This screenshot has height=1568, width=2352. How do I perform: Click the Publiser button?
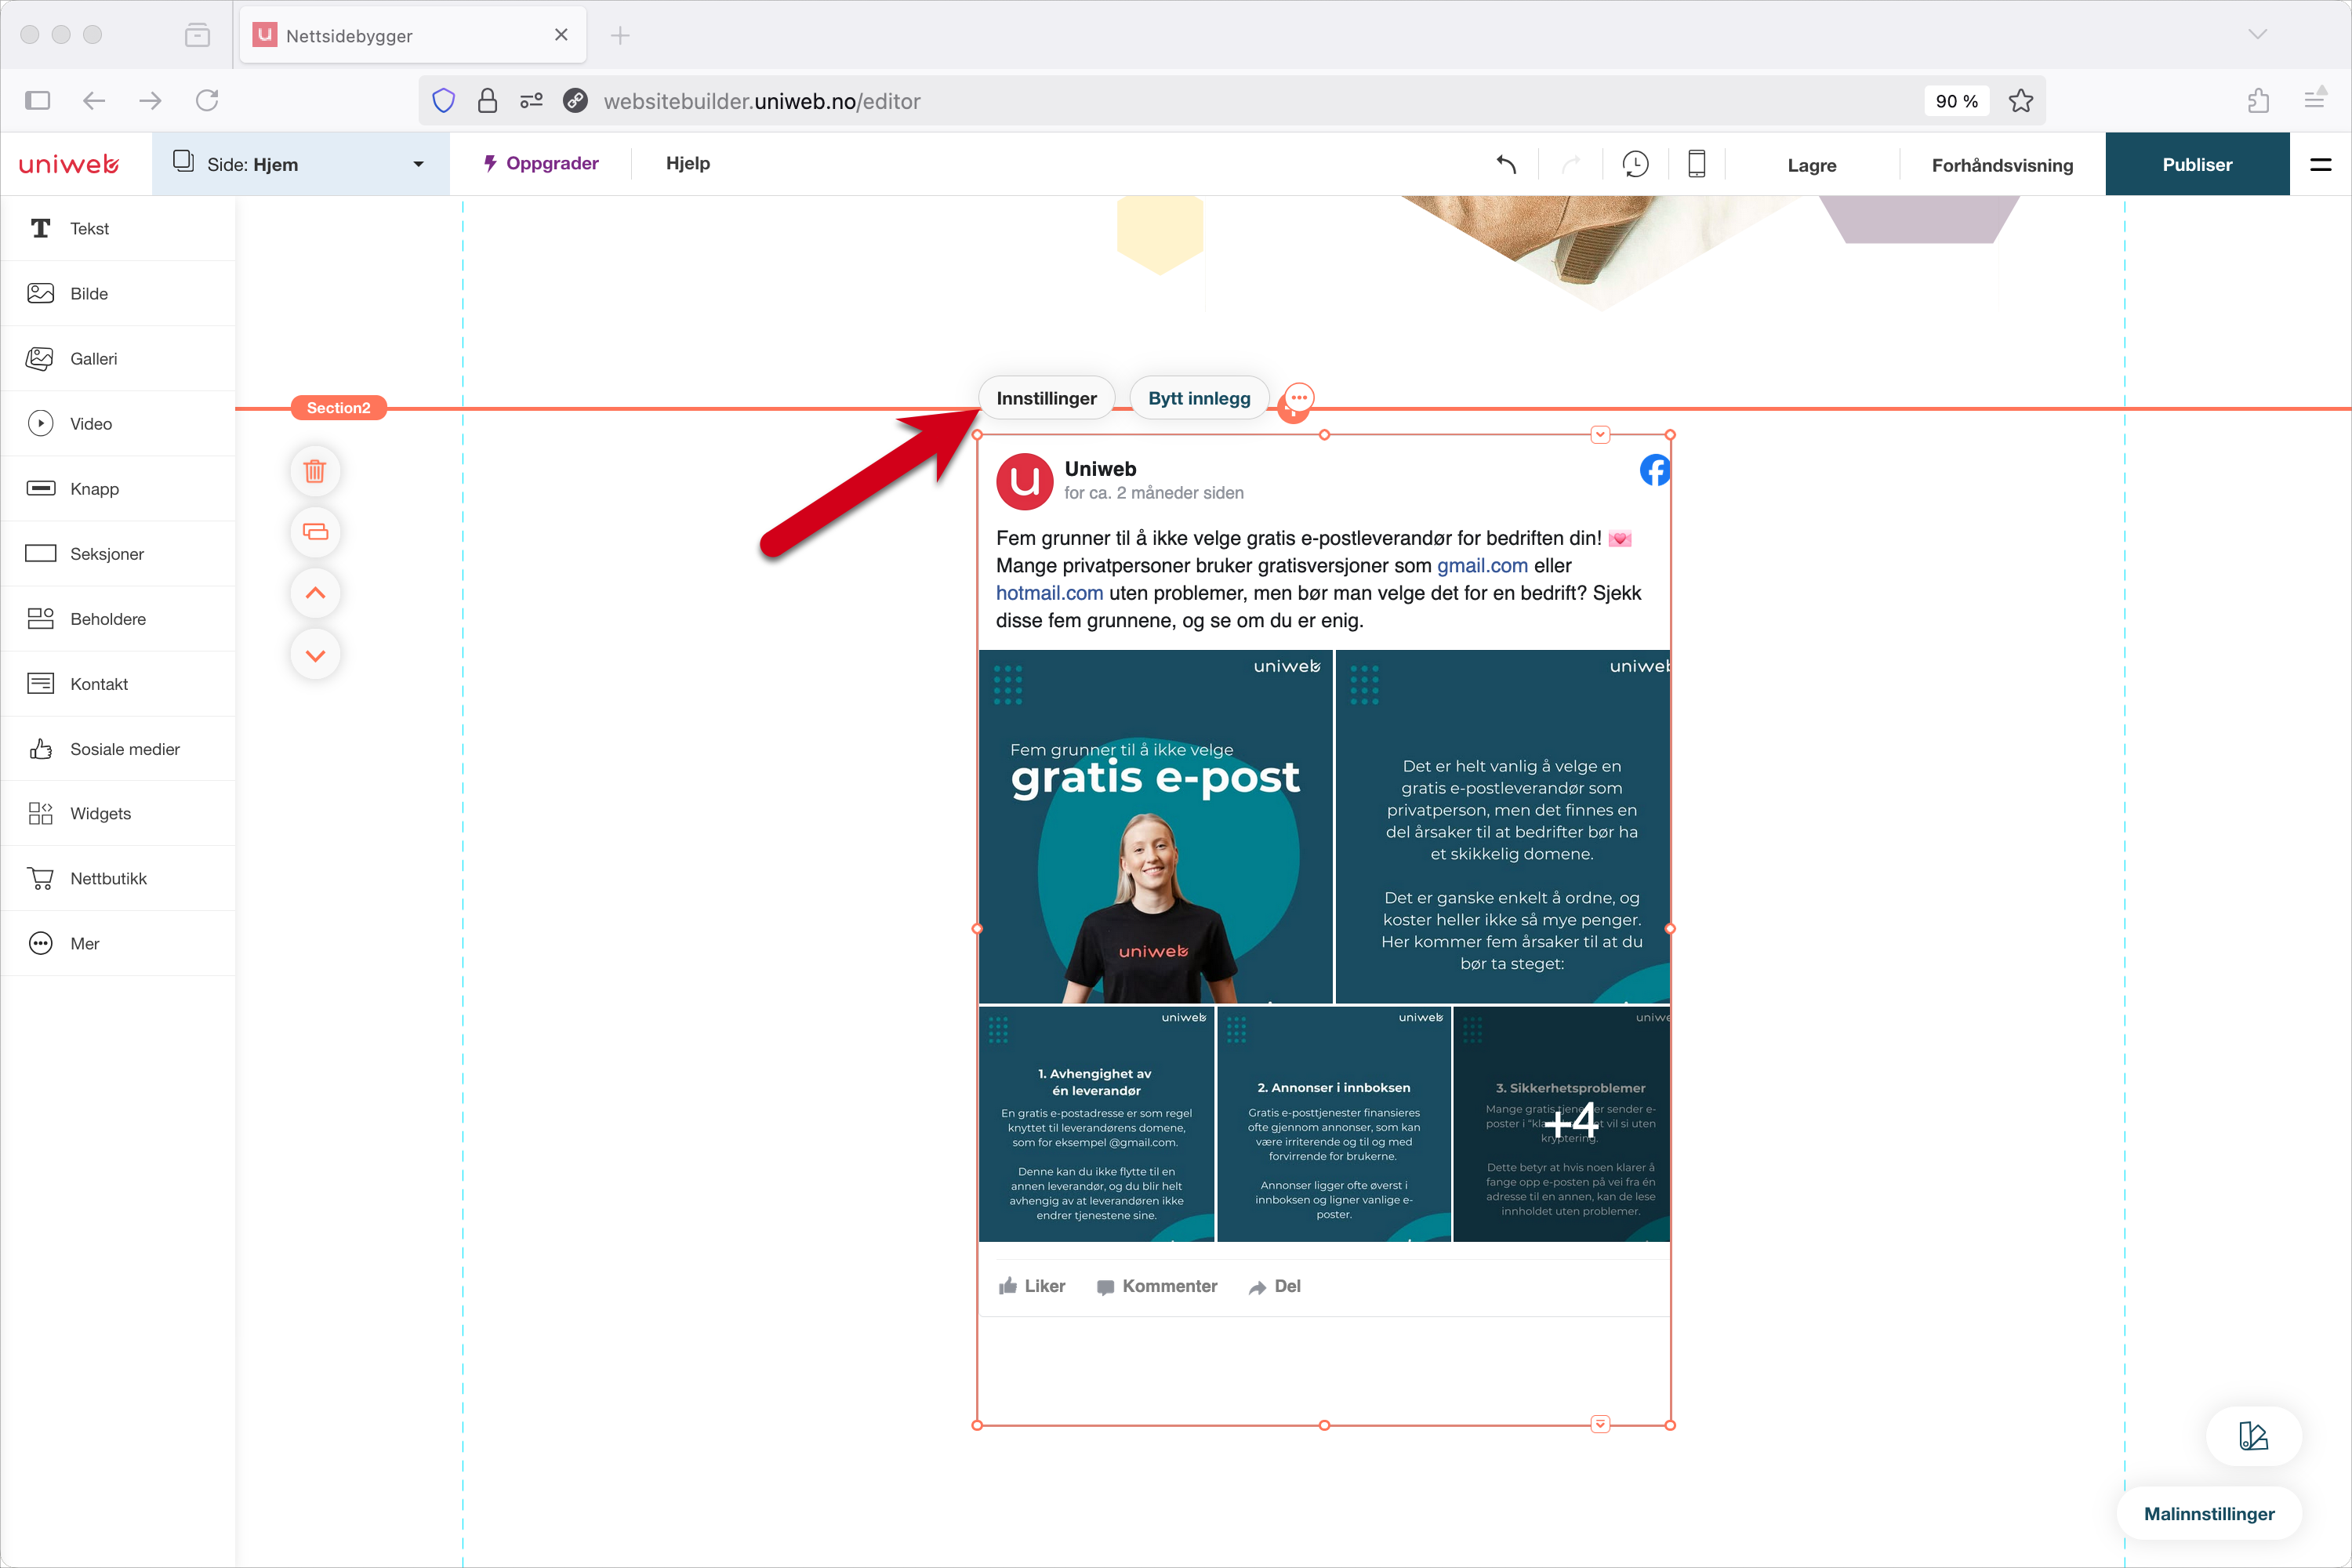click(2197, 164)
